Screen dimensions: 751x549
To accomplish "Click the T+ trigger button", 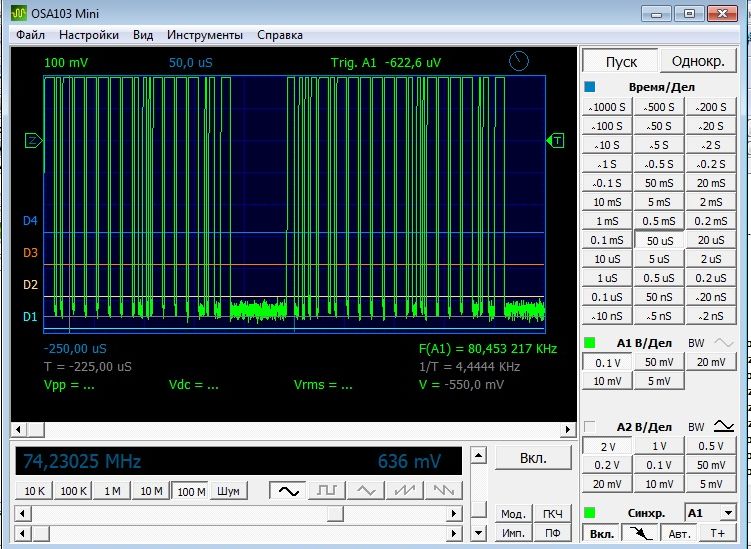I will [x=717, y=533].
